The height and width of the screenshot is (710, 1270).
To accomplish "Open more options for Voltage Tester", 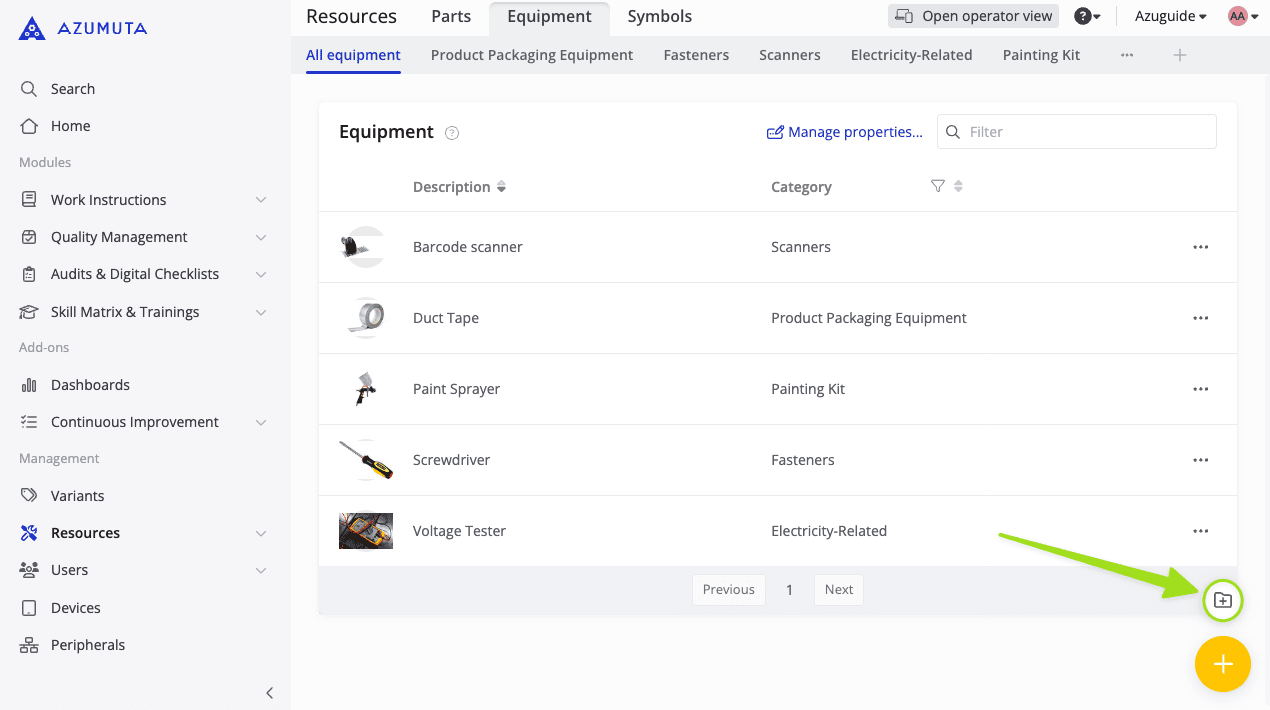I will click(x=1200, y=531).
